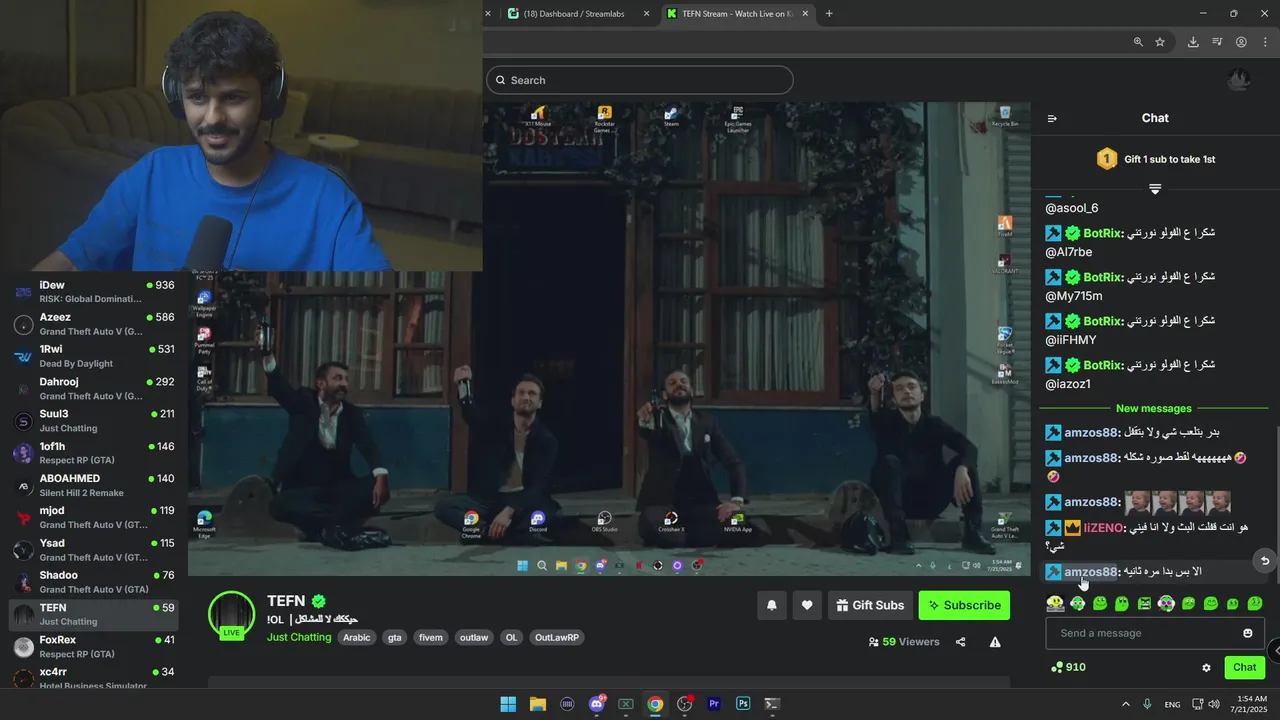
Task: Click the microphone icon in system tray
Action: (x=1147, y=704)
